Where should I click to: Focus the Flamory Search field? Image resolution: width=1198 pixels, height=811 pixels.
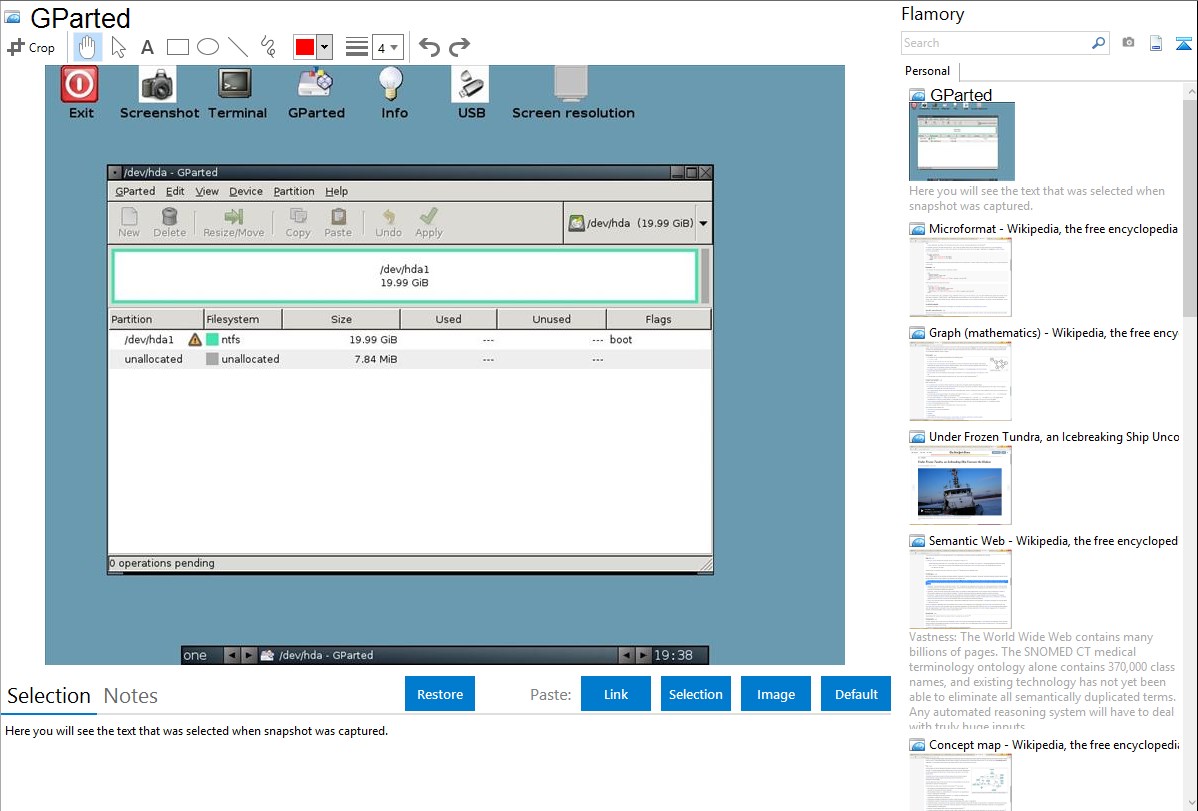click(x=996, y=43)
